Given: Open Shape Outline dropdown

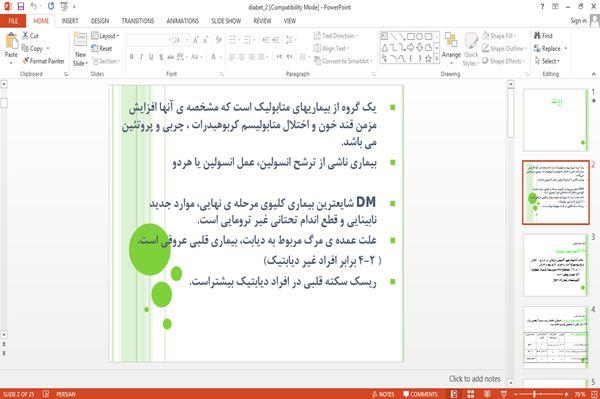Looking at the screenshot, I should 504,48.
